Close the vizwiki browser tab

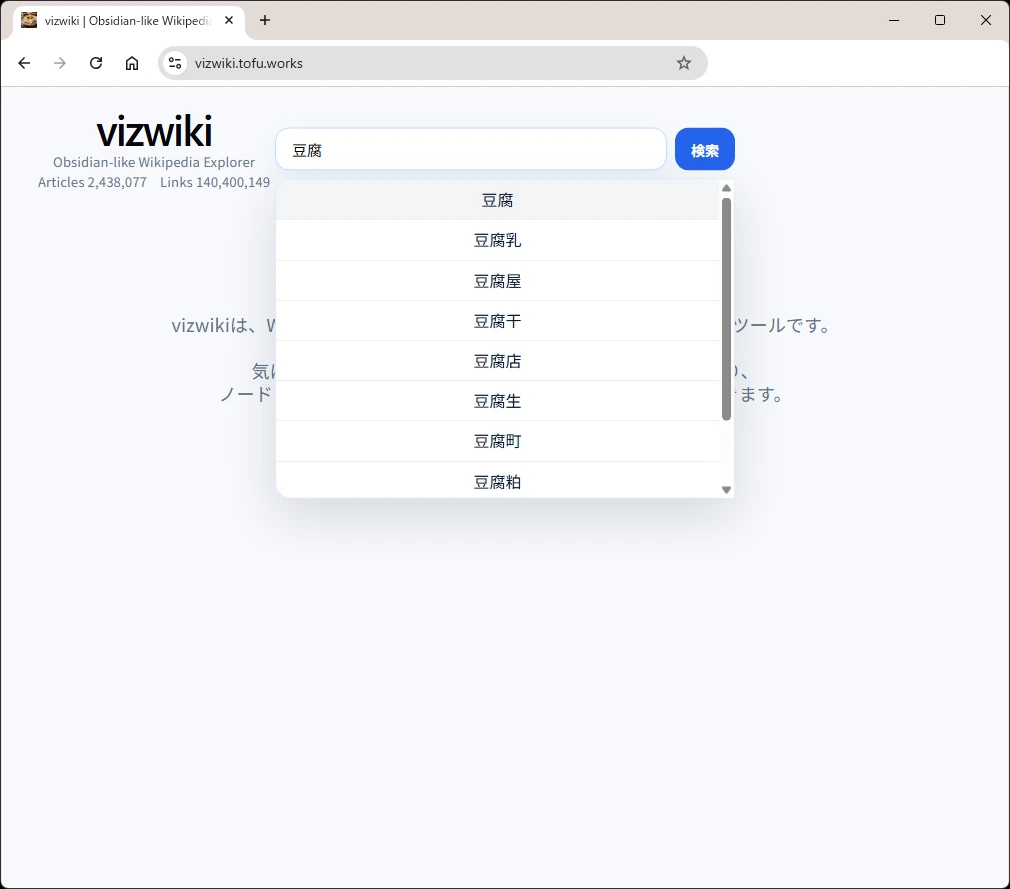pos(229,20)
